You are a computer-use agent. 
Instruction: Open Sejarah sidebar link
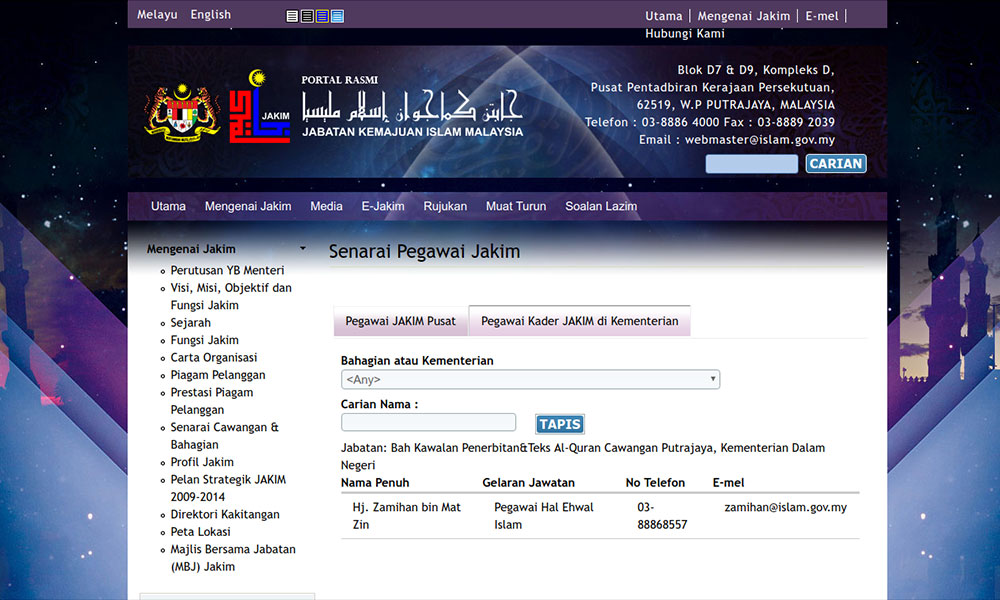[191, 323]
